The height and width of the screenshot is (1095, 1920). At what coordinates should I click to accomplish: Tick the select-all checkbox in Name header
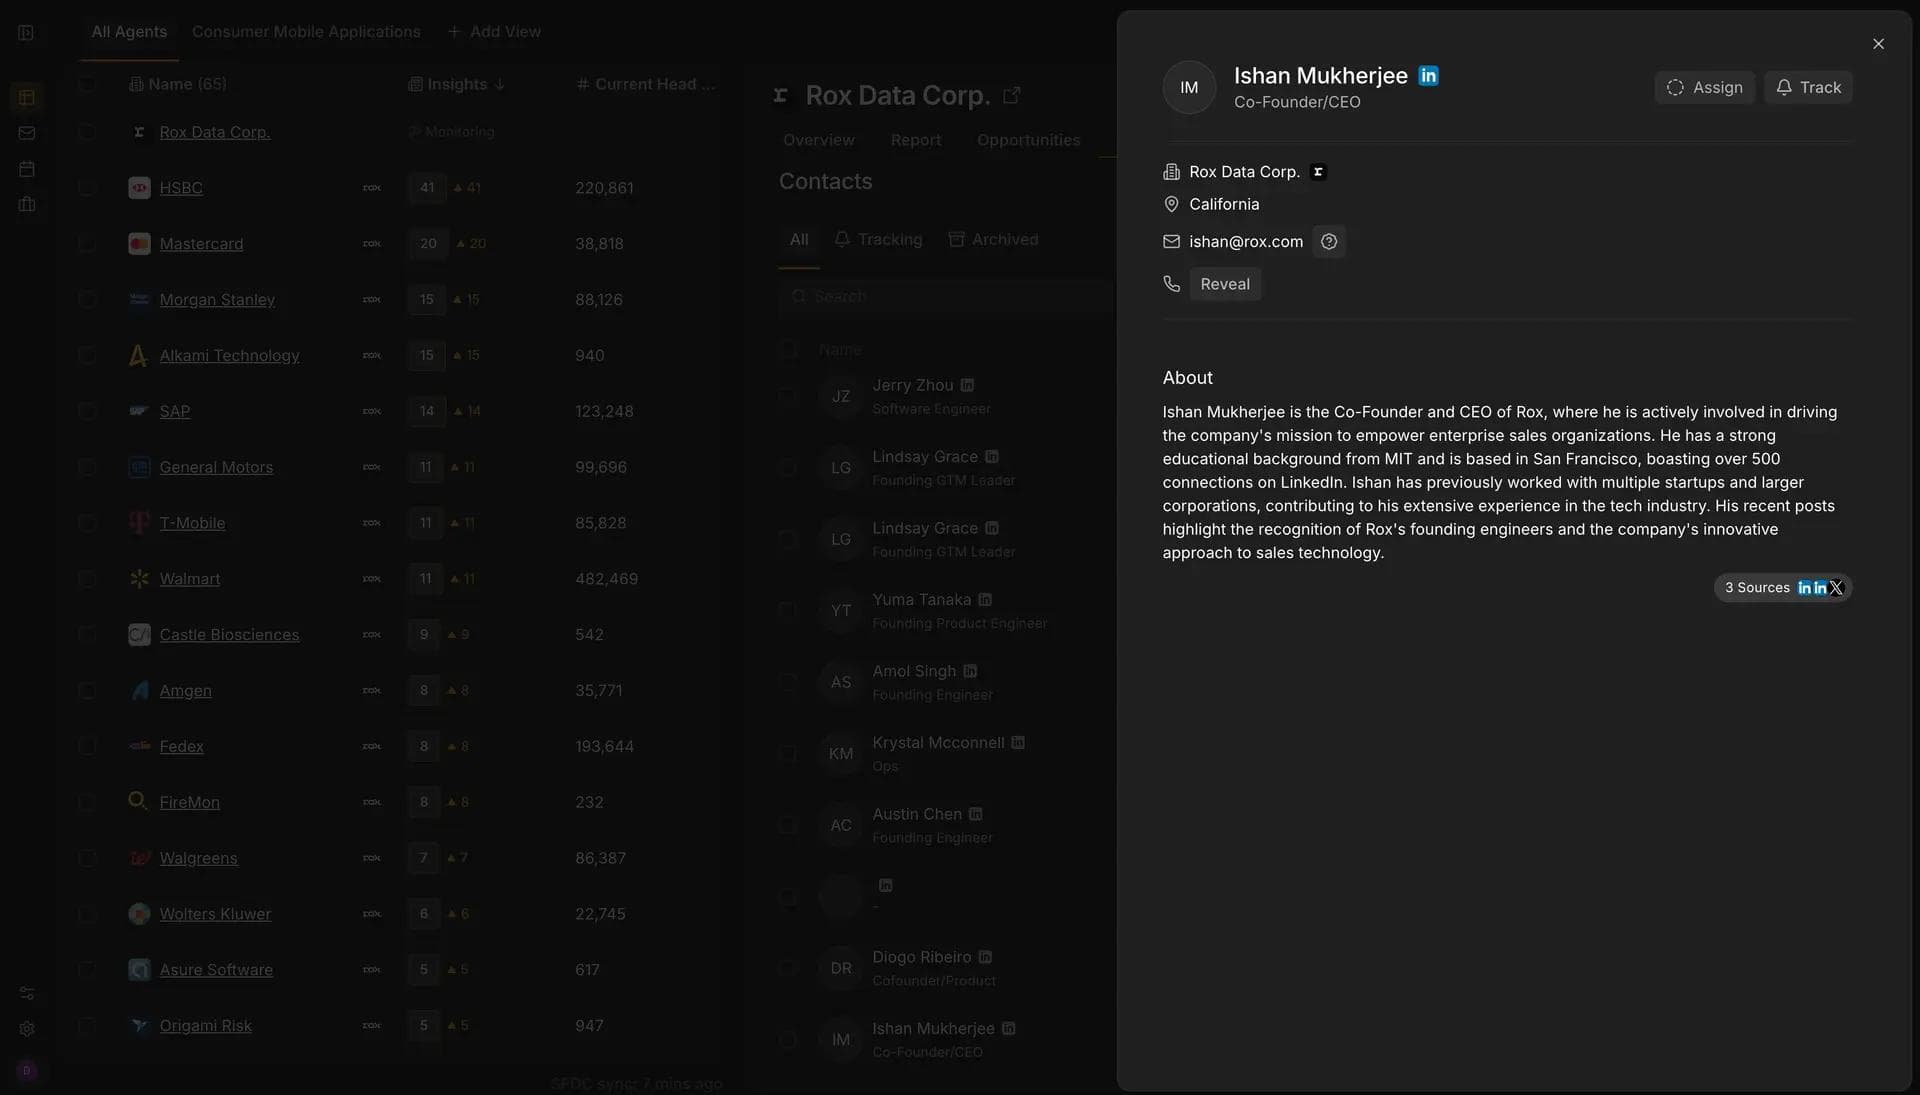tap(87, 84)
